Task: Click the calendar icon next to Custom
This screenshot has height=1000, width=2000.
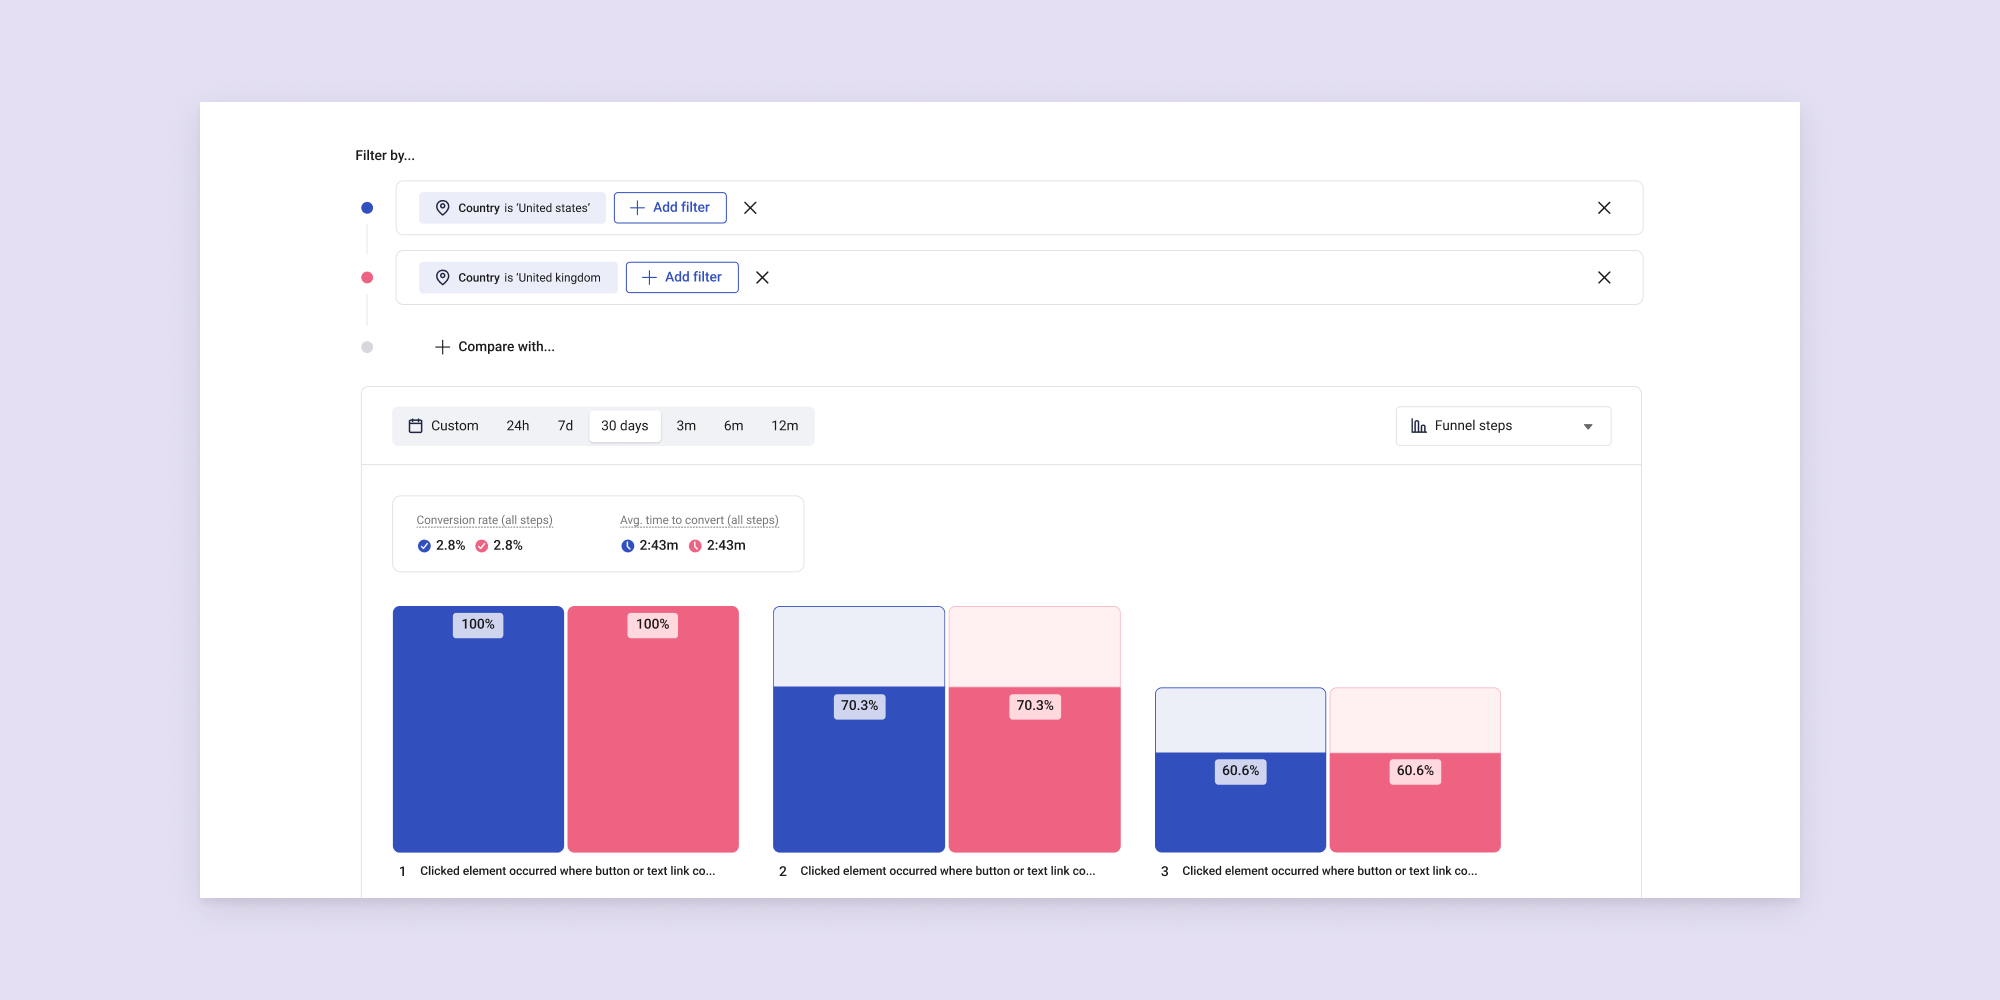Action: point(415,426)
